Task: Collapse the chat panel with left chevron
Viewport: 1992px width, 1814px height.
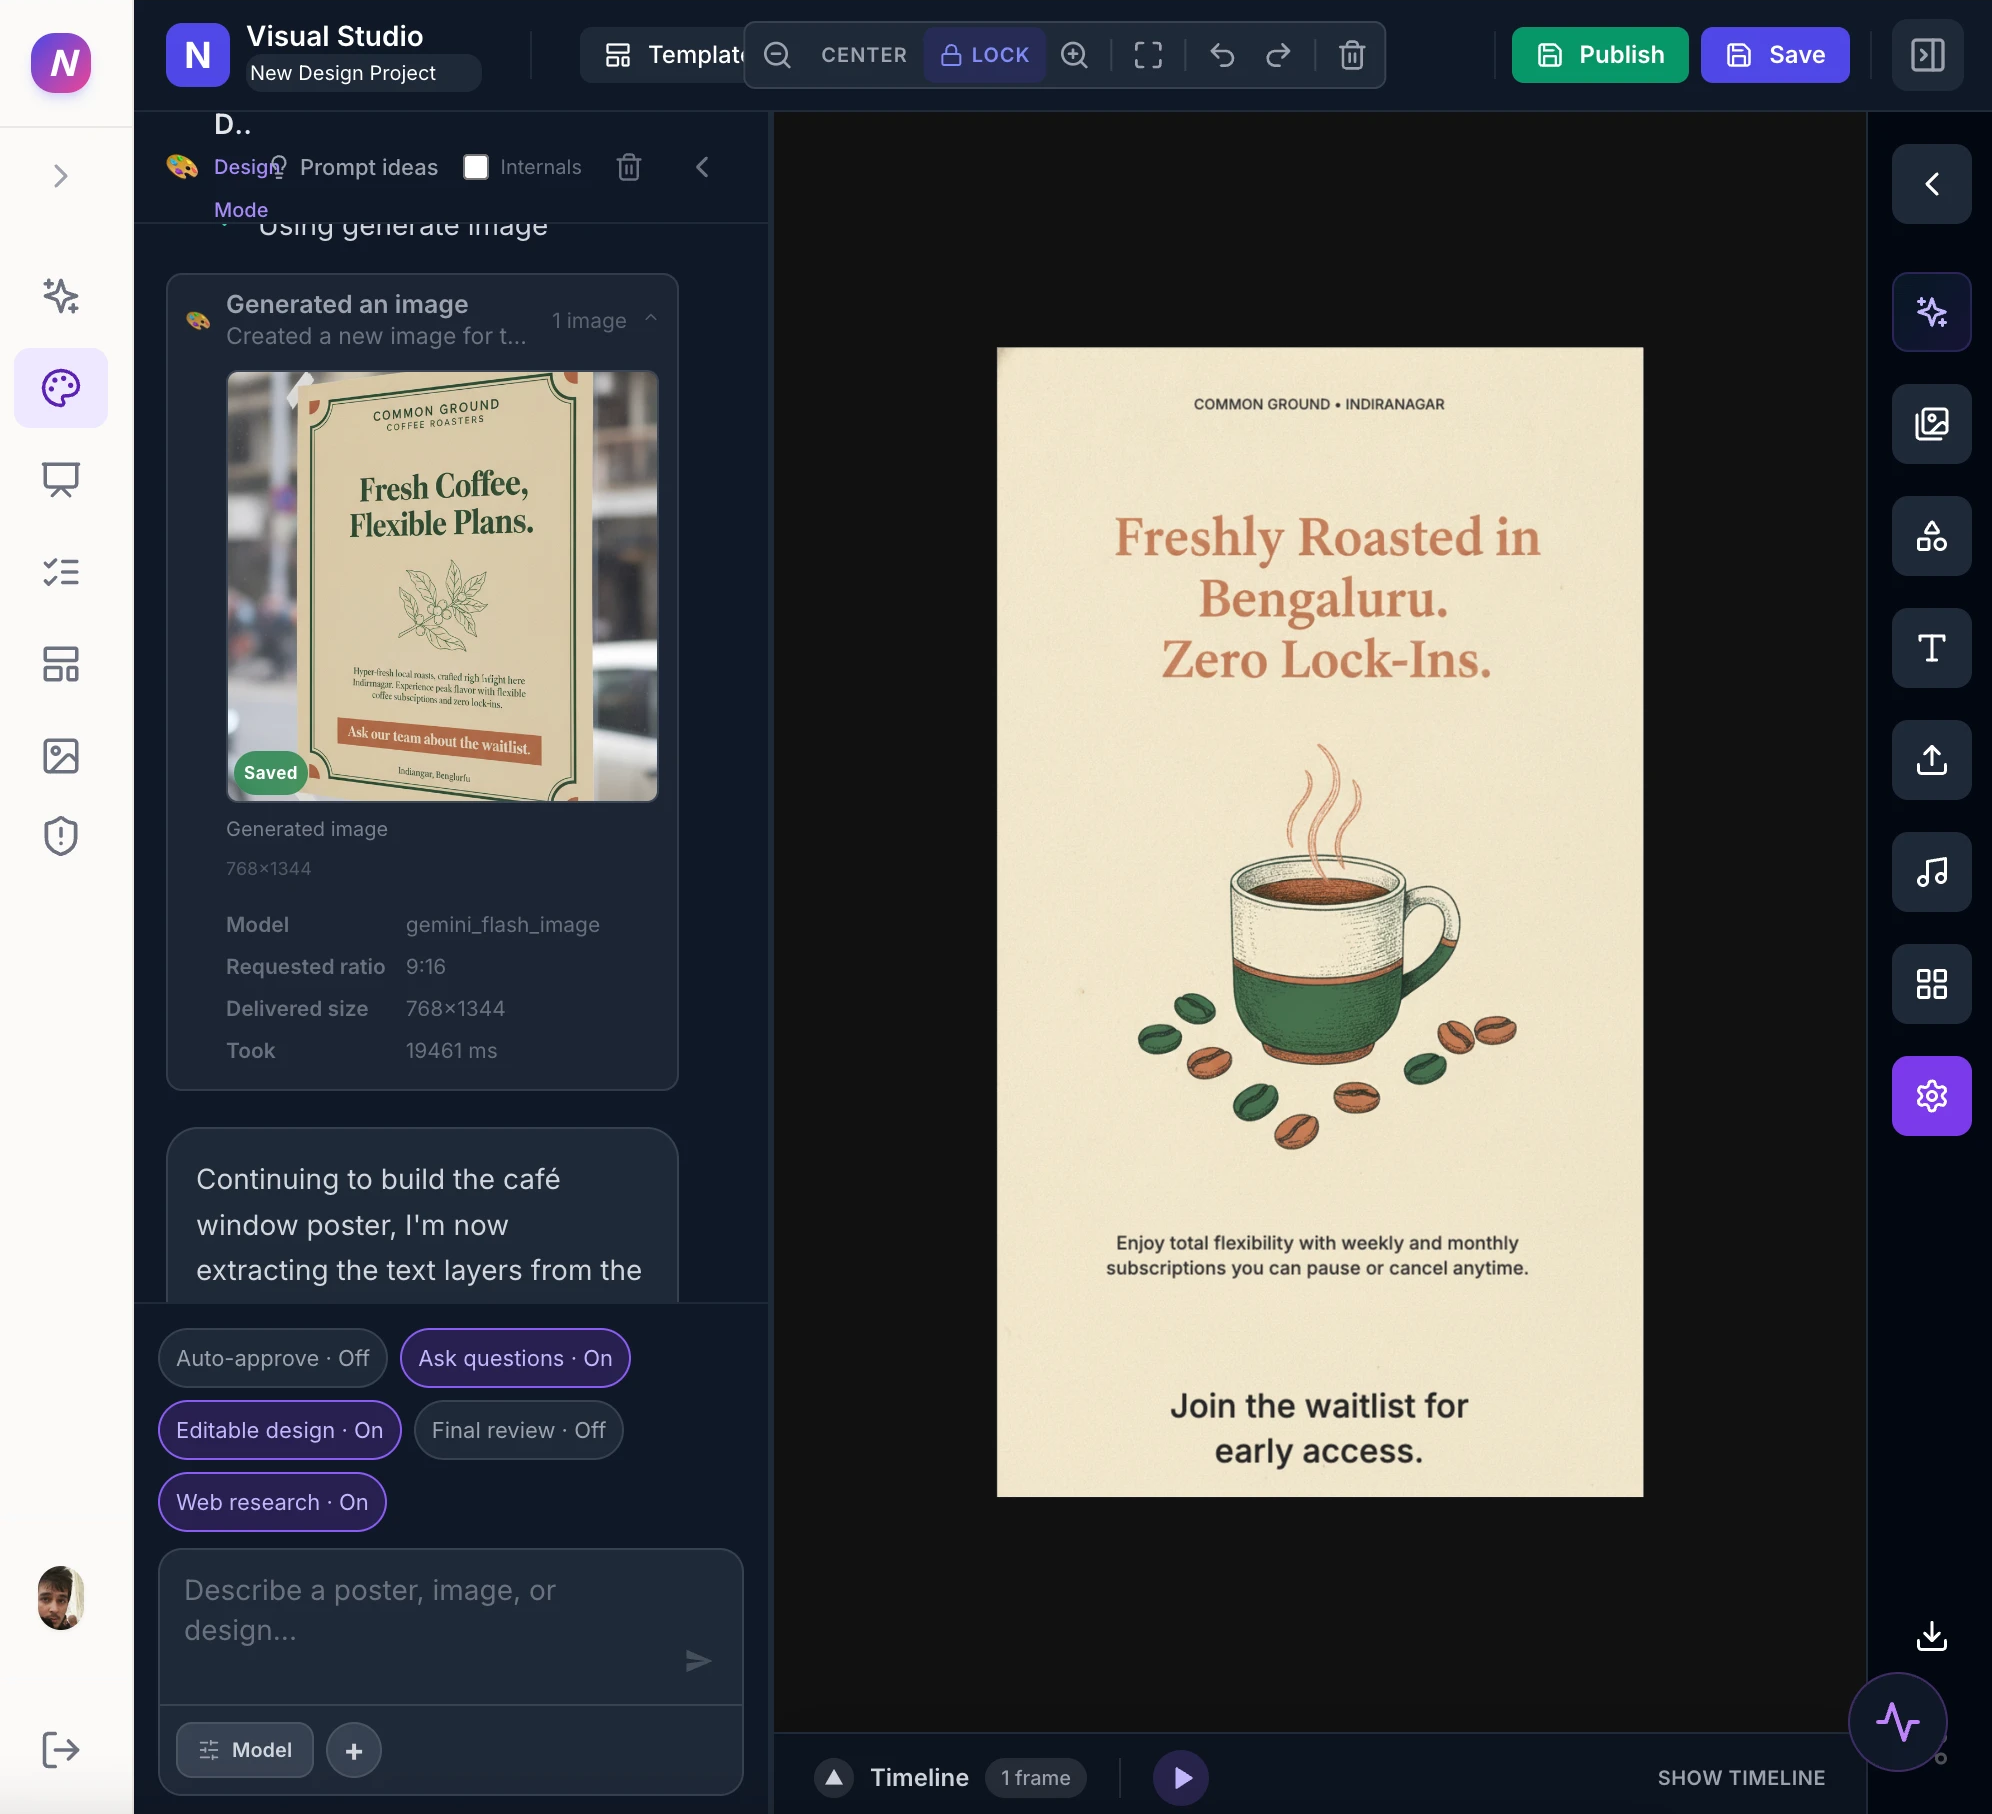Action: 702,167
